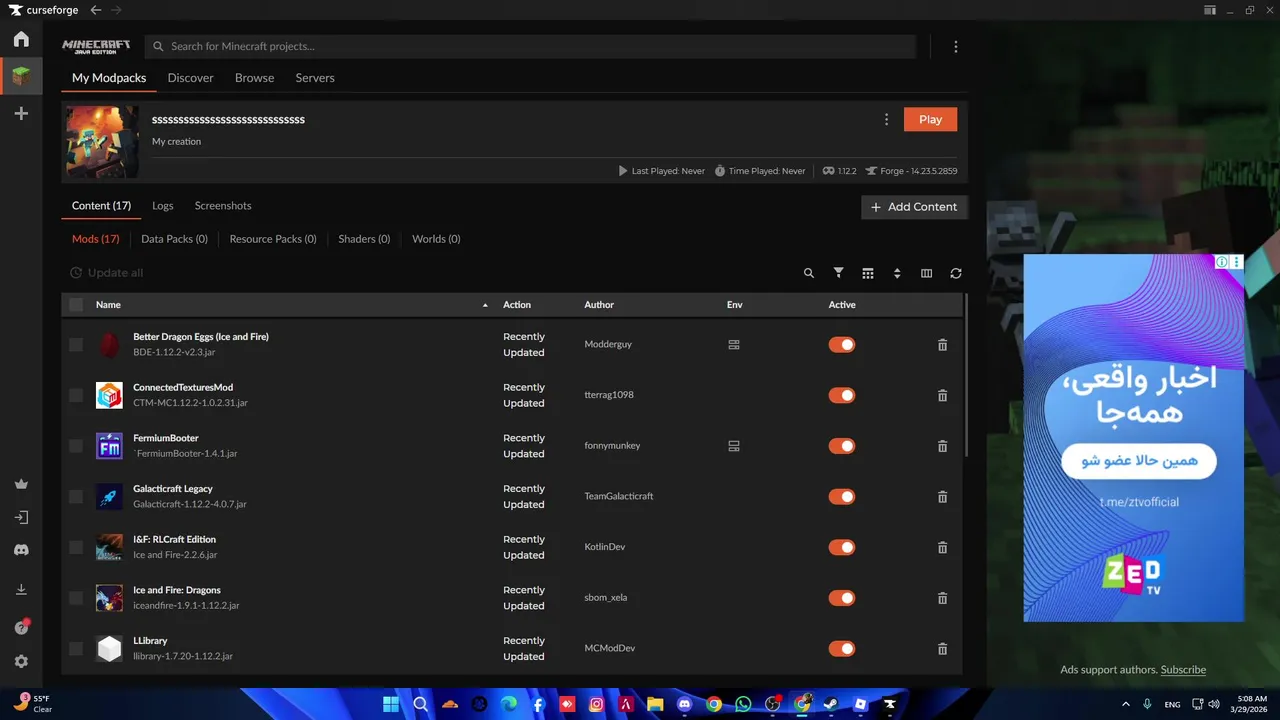Open the three-dot menu beside search bar
This screenshot has width=1280, height=720.
pos(956,47)
